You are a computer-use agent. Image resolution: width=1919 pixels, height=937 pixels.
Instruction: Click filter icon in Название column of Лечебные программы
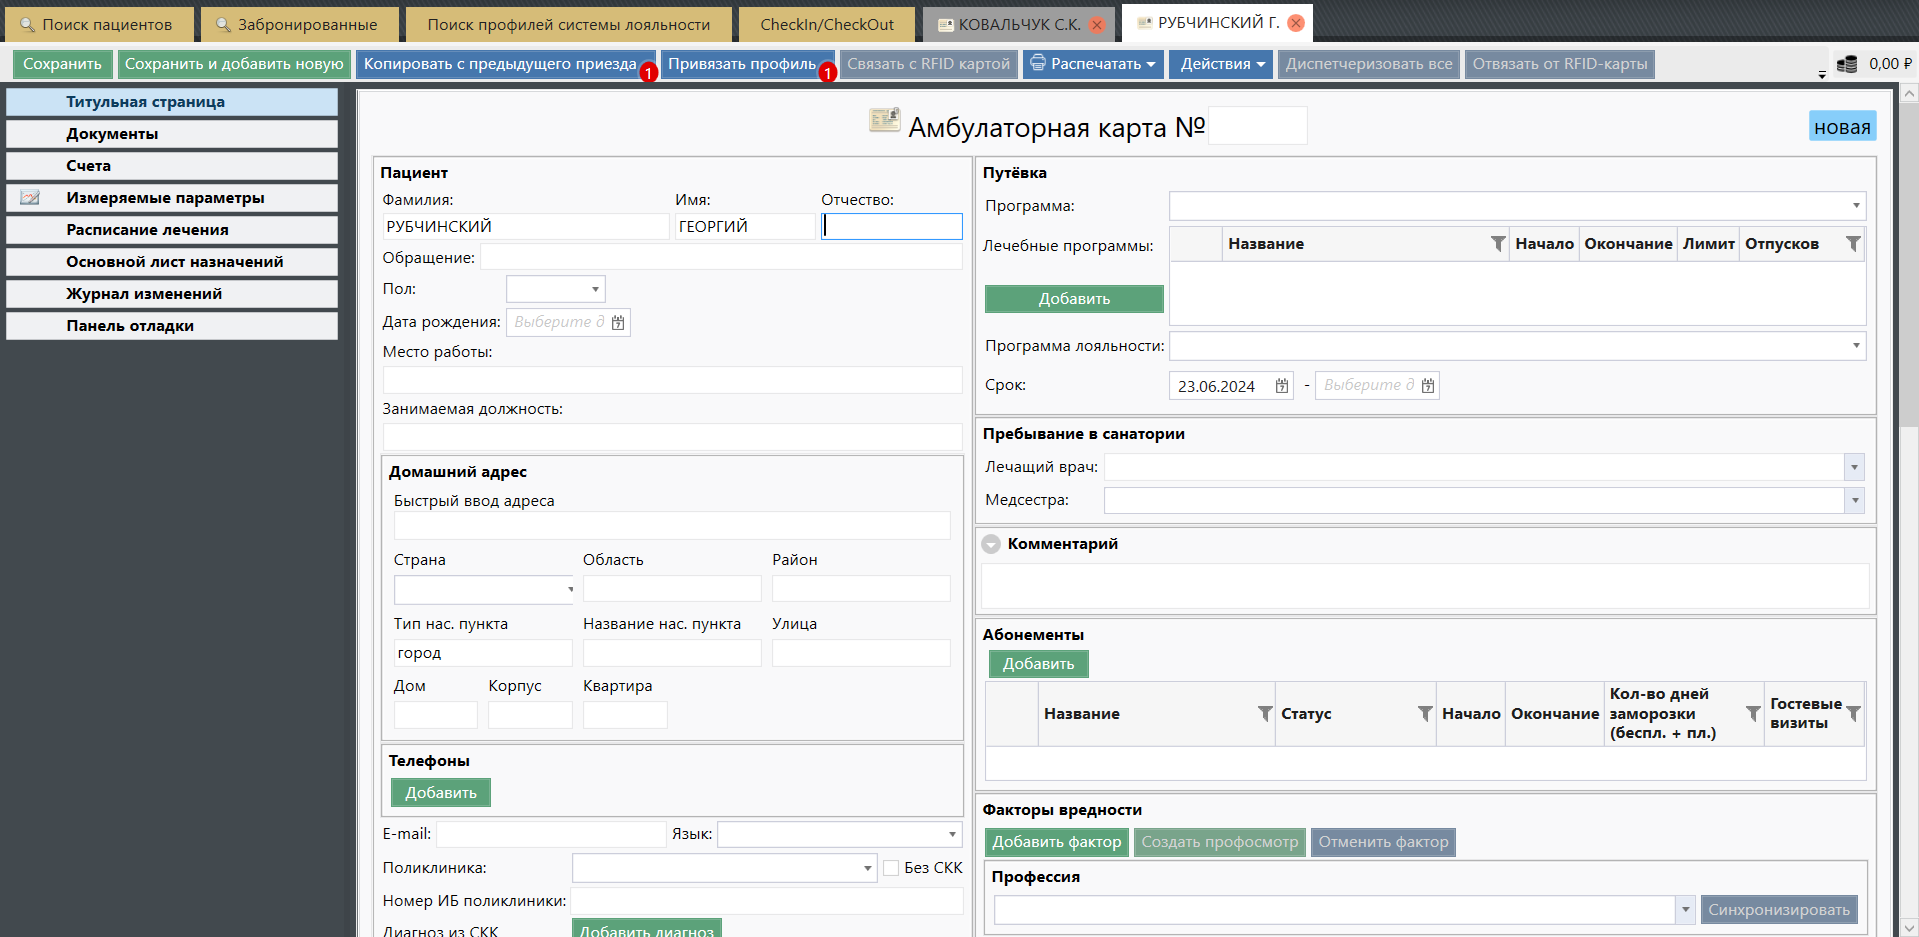pyautogui.click(x=1497, y=244)
